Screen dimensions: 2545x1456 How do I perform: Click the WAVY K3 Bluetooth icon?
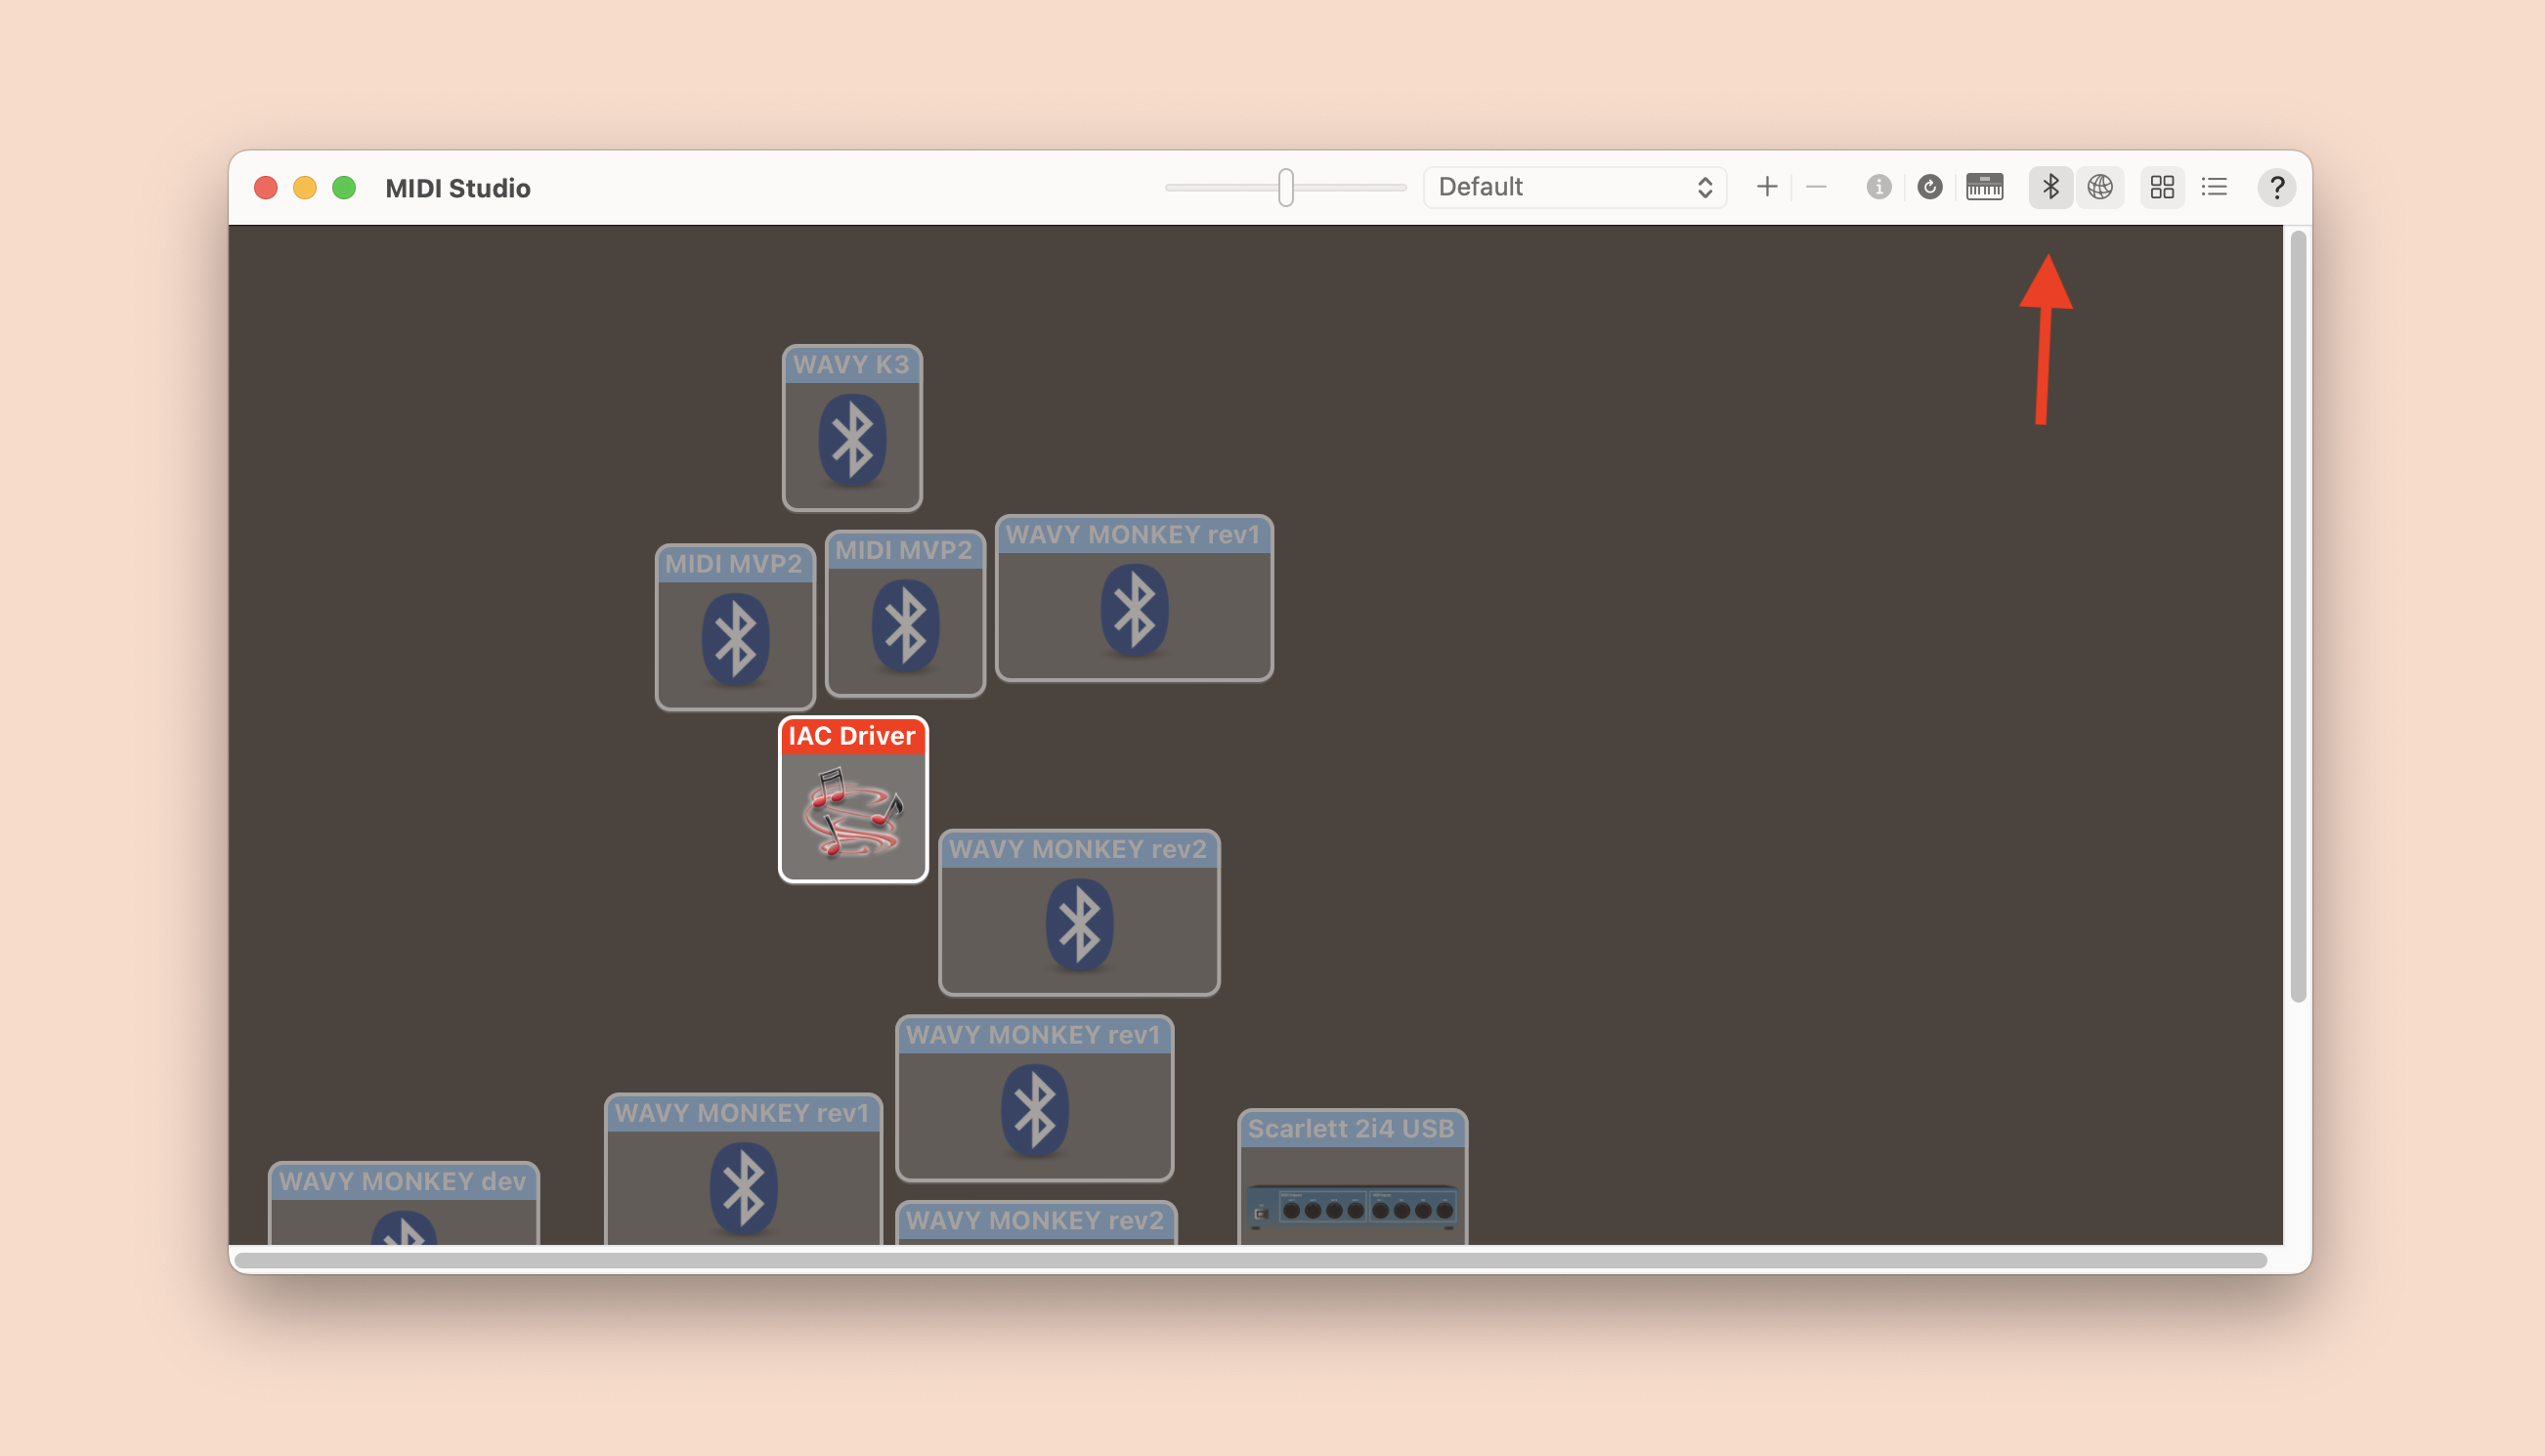coord(852,440)
